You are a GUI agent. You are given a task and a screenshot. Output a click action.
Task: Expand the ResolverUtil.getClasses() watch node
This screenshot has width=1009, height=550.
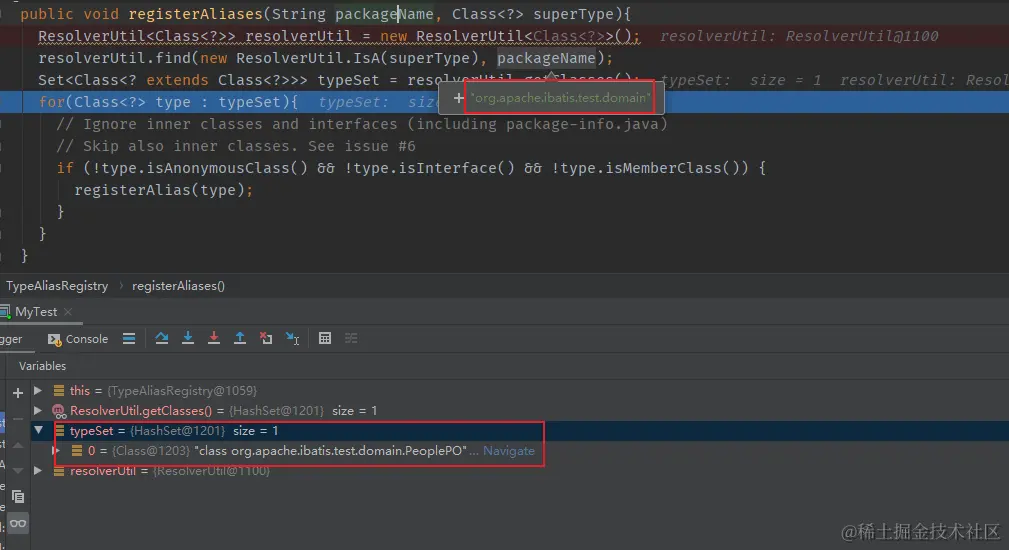tap(38, 410)
